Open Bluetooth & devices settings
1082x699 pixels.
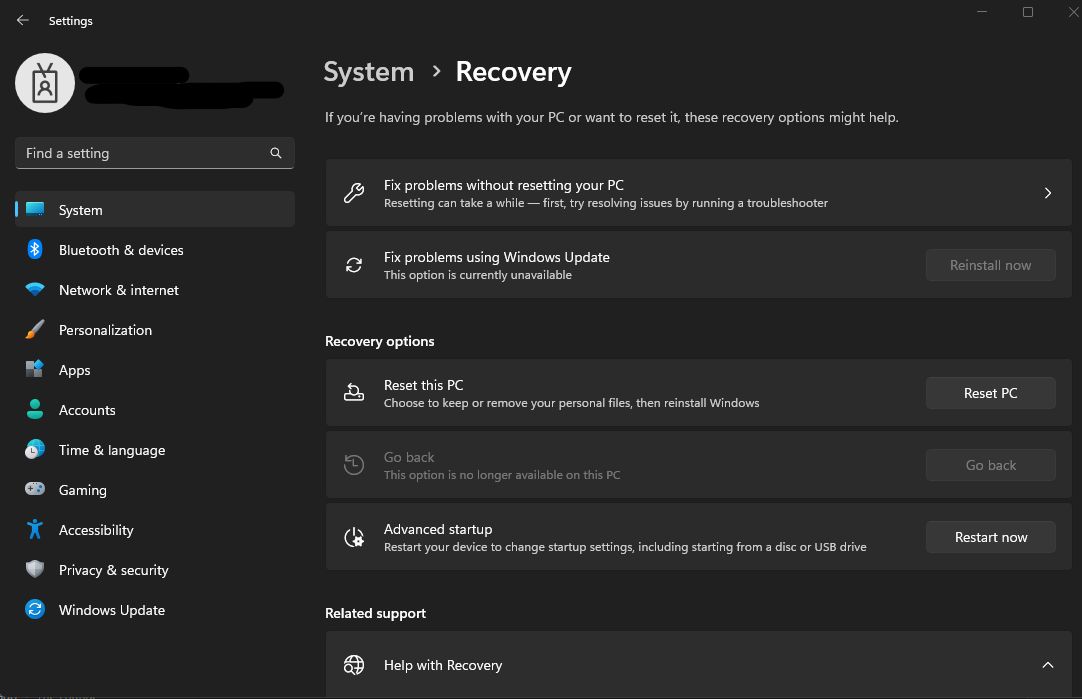[155, 250]
